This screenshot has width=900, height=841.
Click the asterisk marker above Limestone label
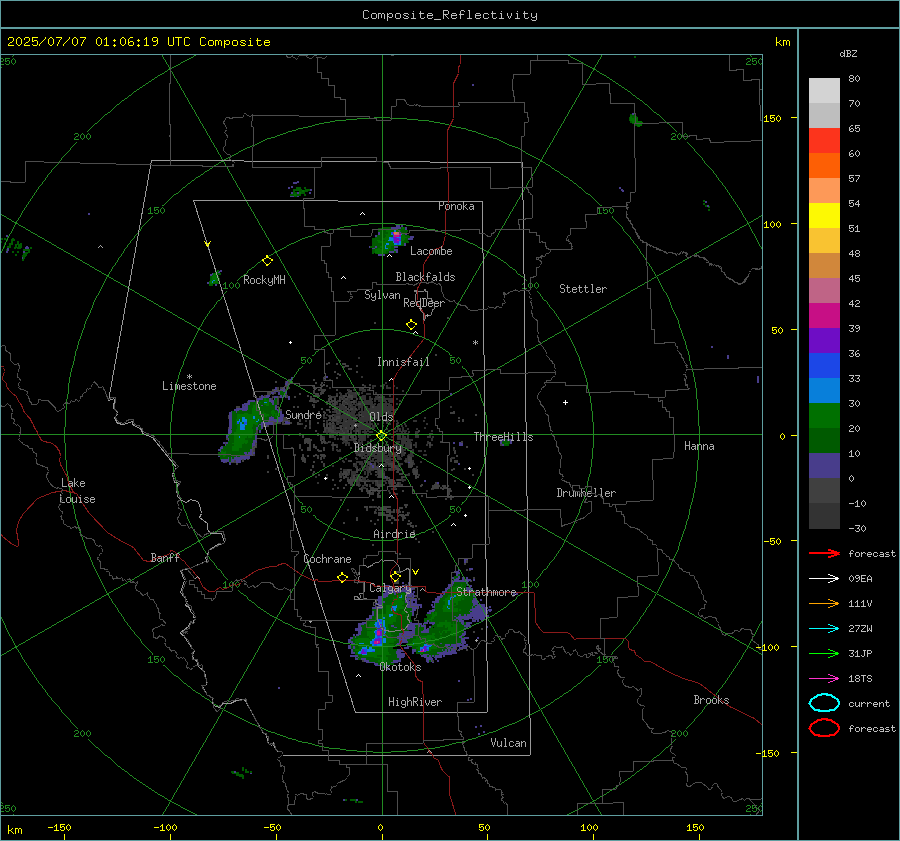click(x=189, y=377)
